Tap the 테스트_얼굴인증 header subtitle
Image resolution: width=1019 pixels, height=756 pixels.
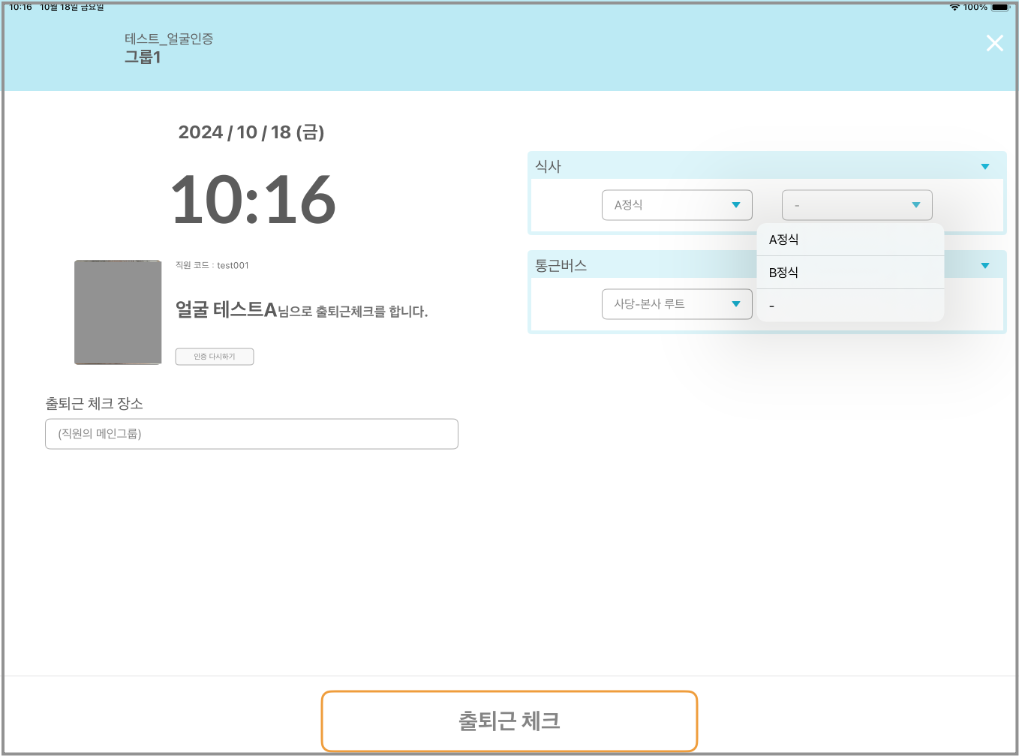coord(168,39)
